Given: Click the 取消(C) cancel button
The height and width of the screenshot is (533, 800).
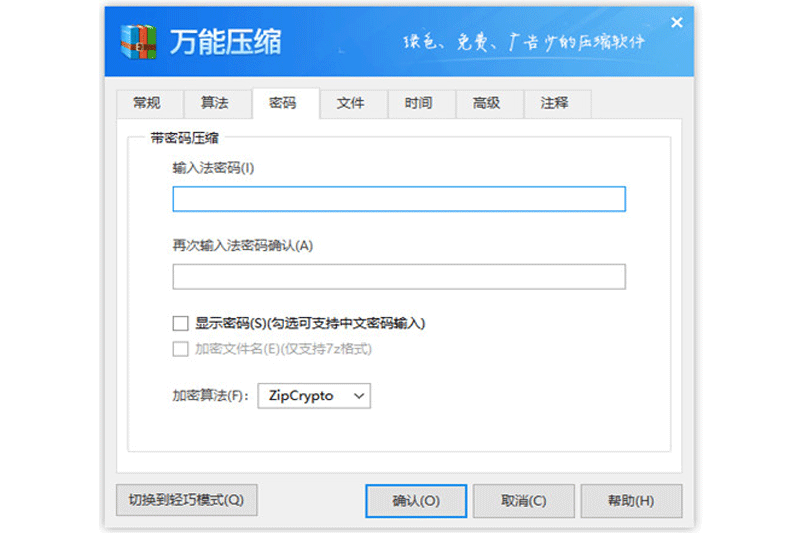Looking at the screenshot, I should tap(524, 501).
